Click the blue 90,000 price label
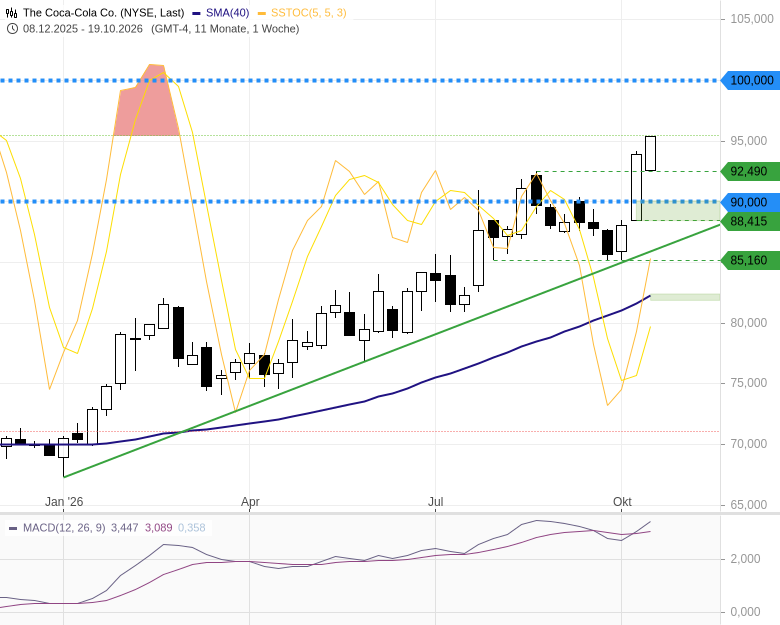The width and height of the screenshot is (780, 625). tap(751, 202)
